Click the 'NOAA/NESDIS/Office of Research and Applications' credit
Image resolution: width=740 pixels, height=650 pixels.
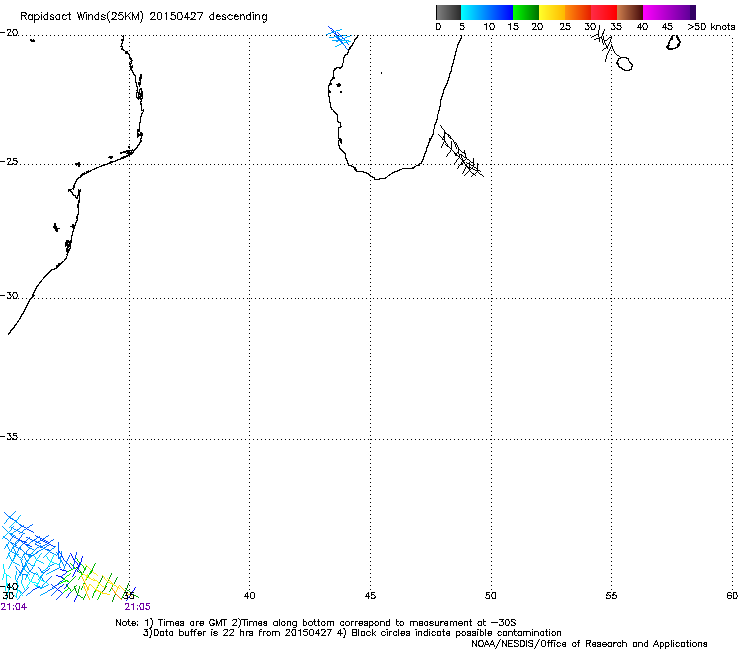coord(589,644)
